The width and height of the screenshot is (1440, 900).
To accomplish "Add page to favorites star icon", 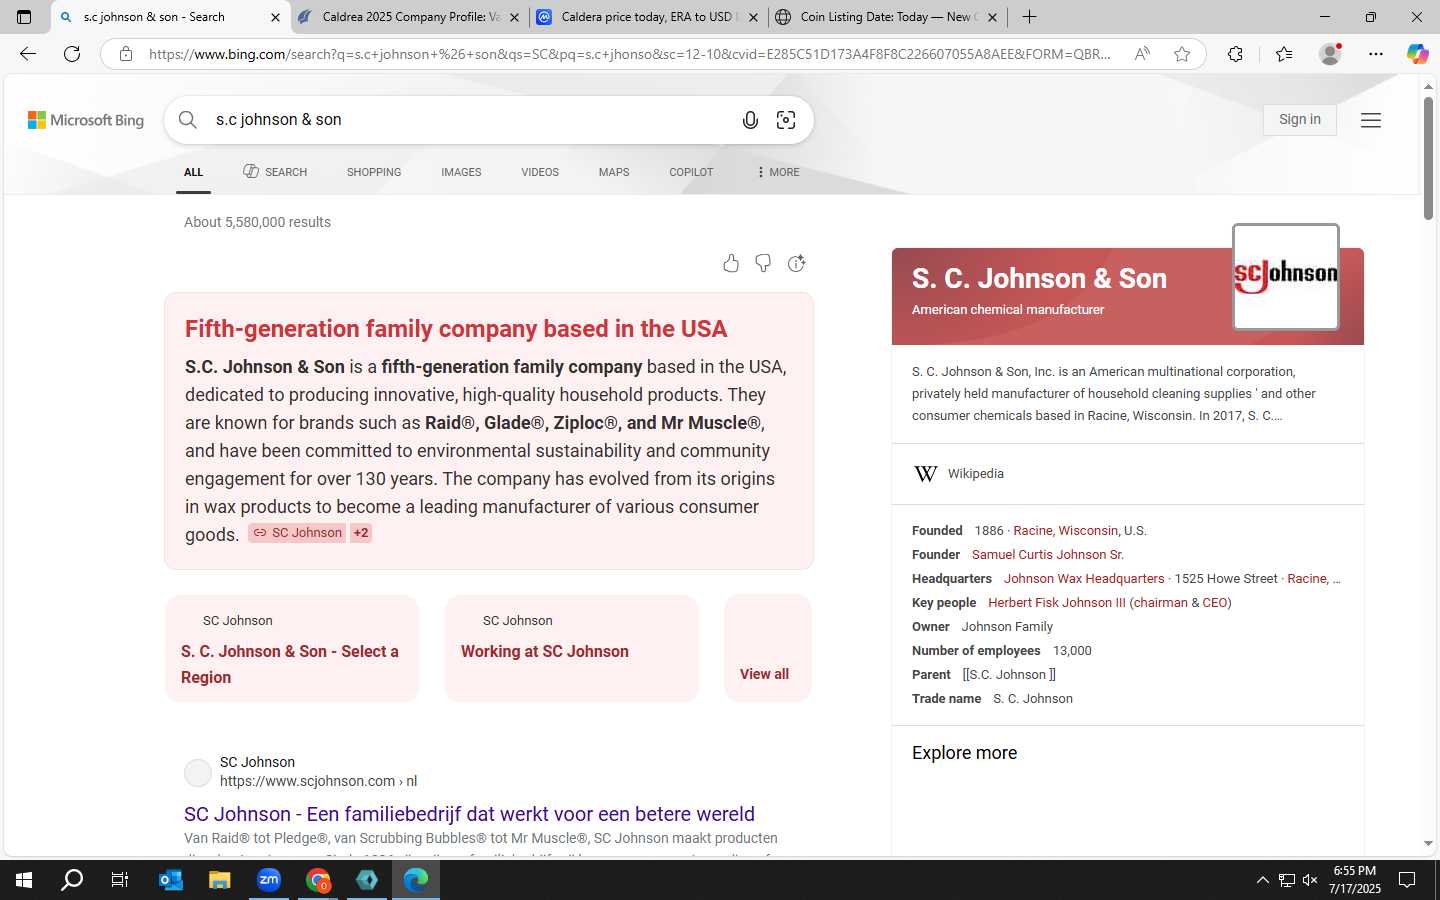I will click(x=1182, y=54).
